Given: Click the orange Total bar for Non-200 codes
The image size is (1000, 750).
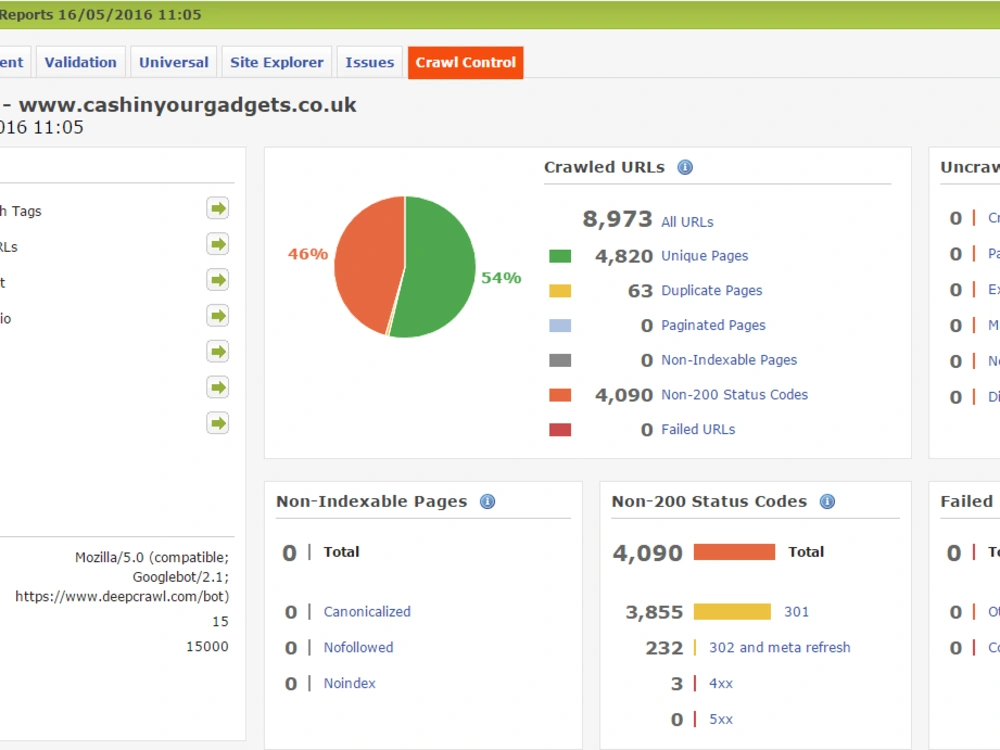Looking at the screenshot, I should pos(734,552).
